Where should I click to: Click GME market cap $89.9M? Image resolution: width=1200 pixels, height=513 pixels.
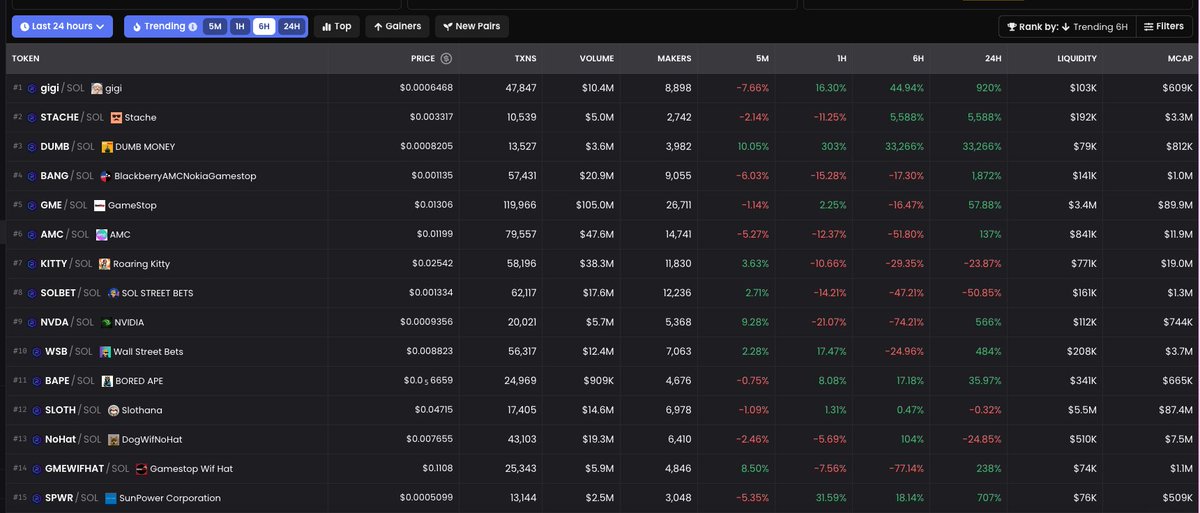pos(1176,205)
